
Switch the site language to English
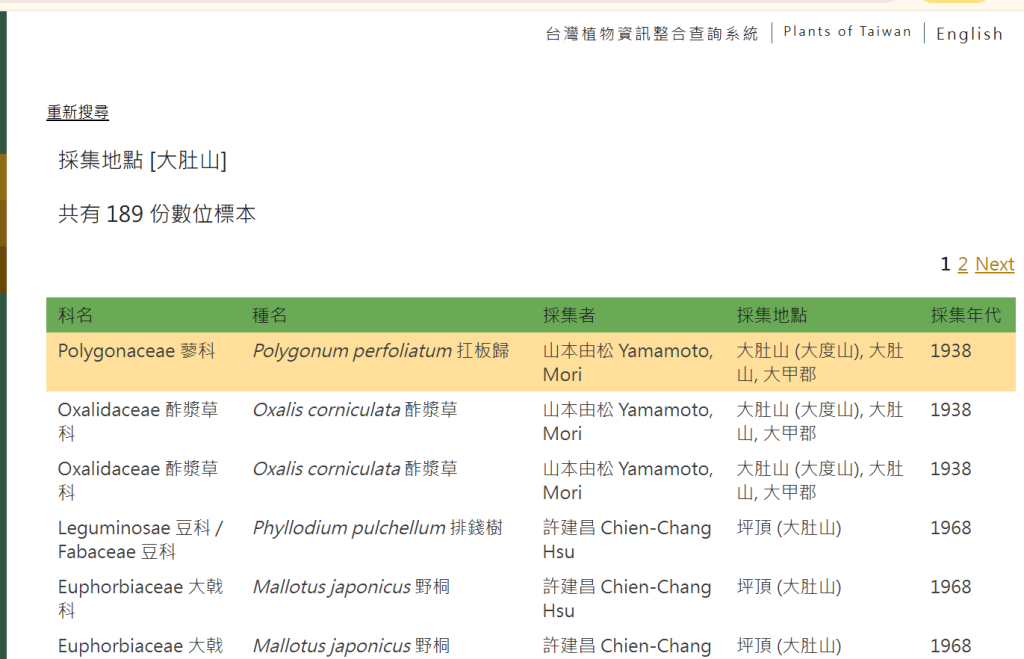(968, 34)
